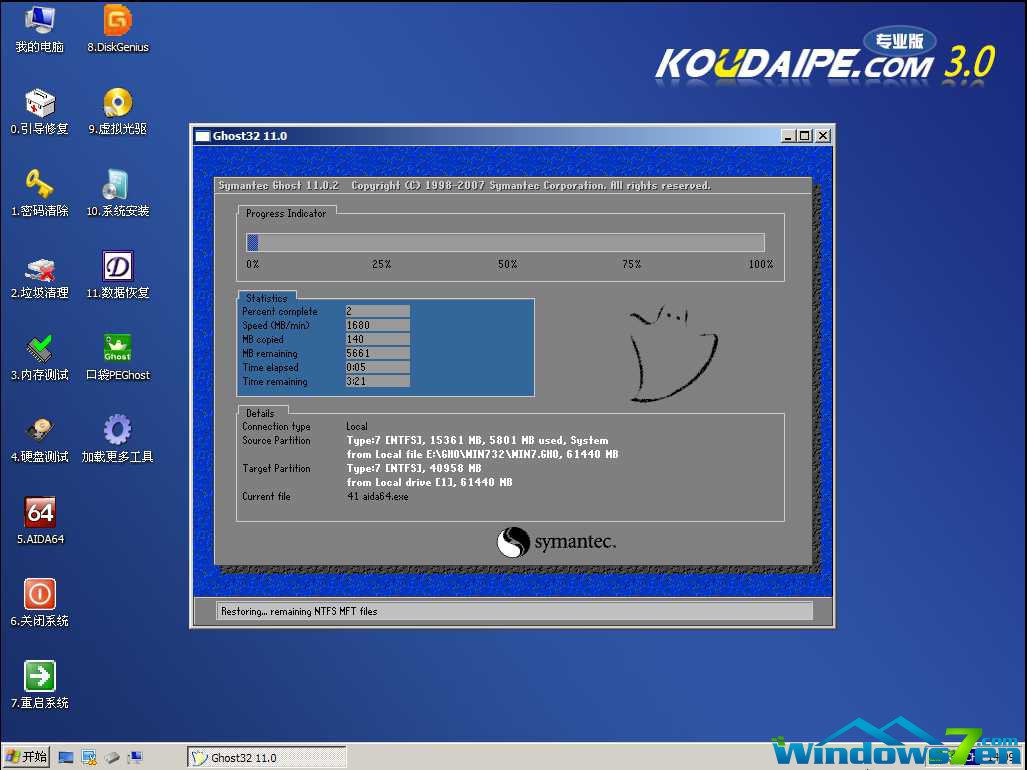Select Ghost32 11.0 taskbar button
1027x770 pixels.
[267, 758]
